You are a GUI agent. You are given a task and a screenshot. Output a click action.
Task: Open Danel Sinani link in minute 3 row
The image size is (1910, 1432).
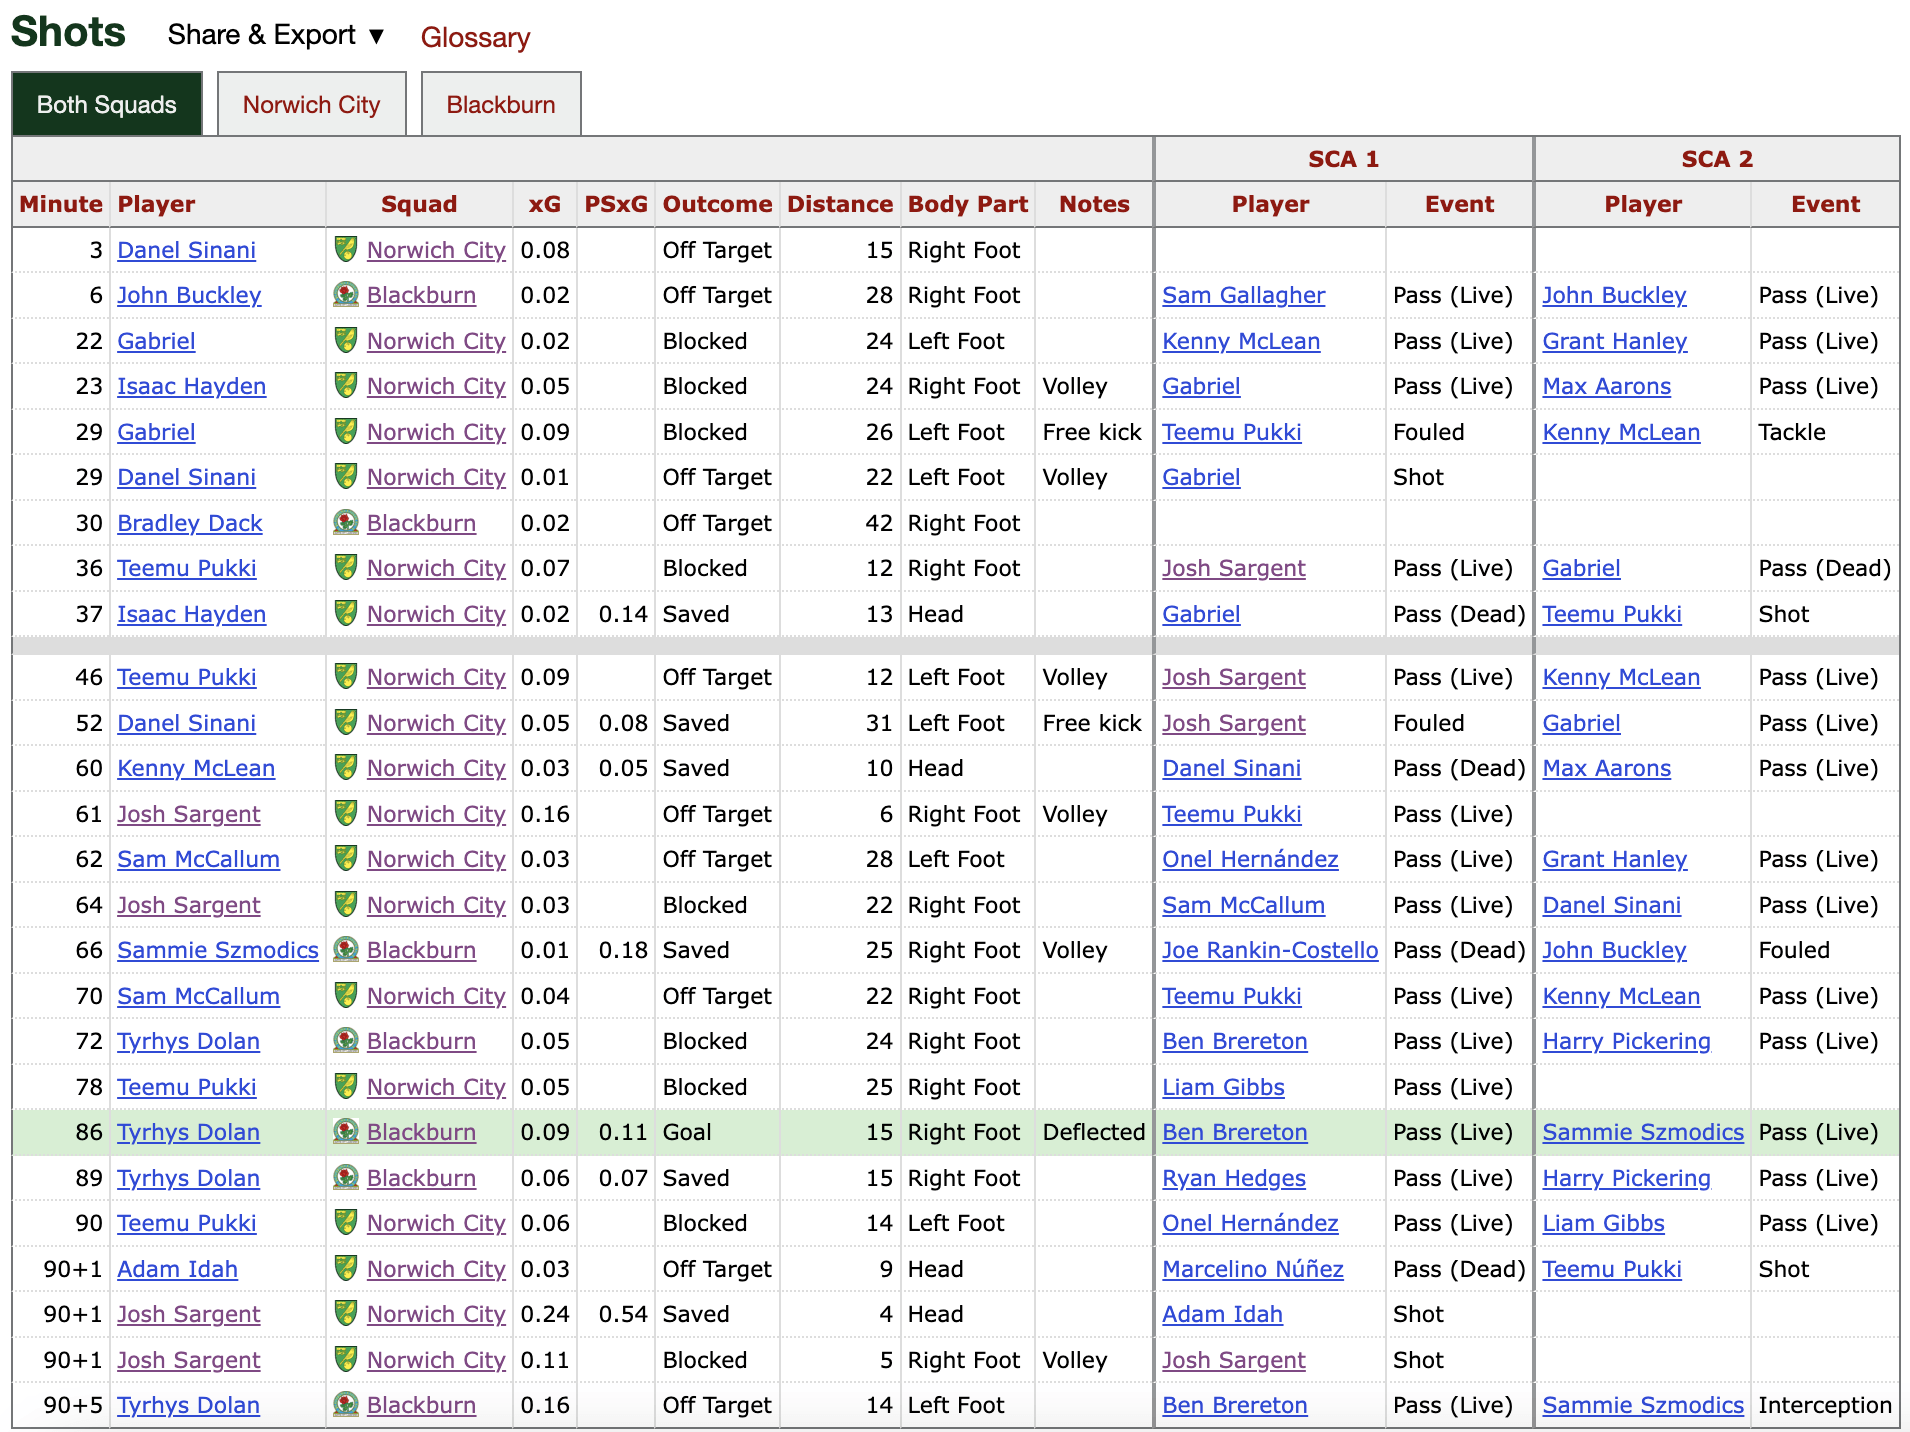pyautogui.click(x=186, y=250)
